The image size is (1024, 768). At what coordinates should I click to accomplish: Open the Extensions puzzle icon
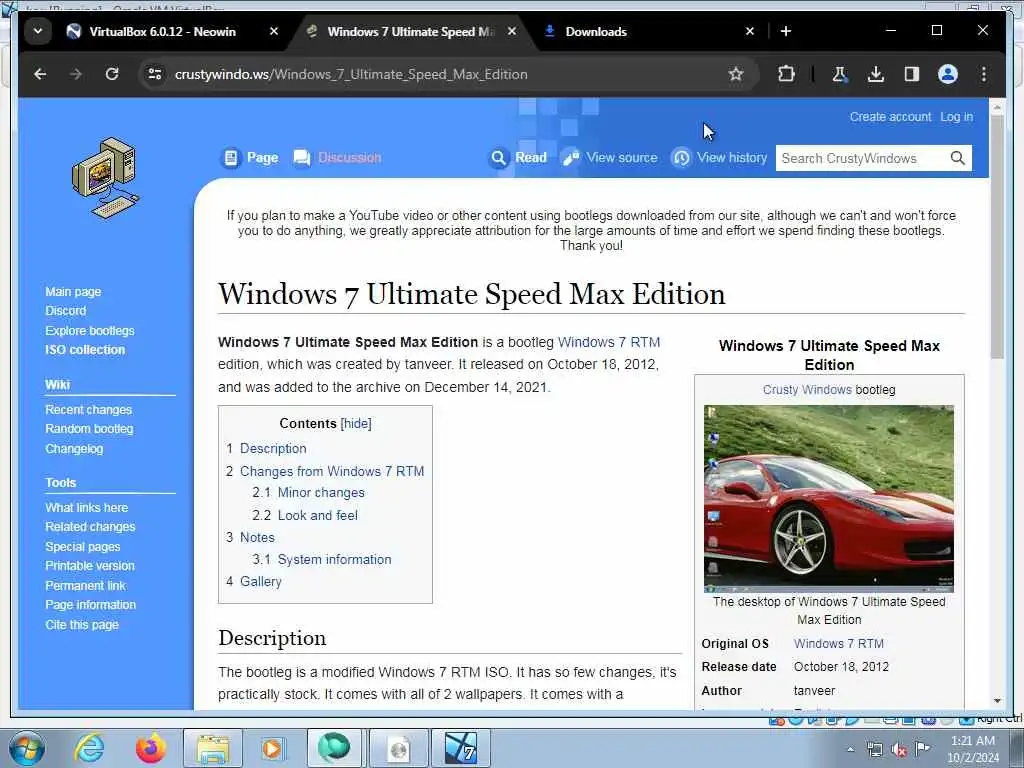click(x=786, y=74)
